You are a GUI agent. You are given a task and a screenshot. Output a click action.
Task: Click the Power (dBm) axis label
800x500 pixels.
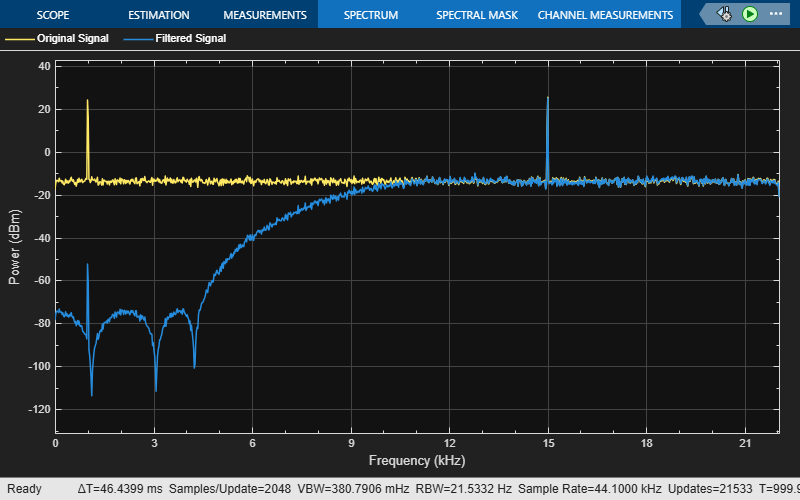(15, 247)
